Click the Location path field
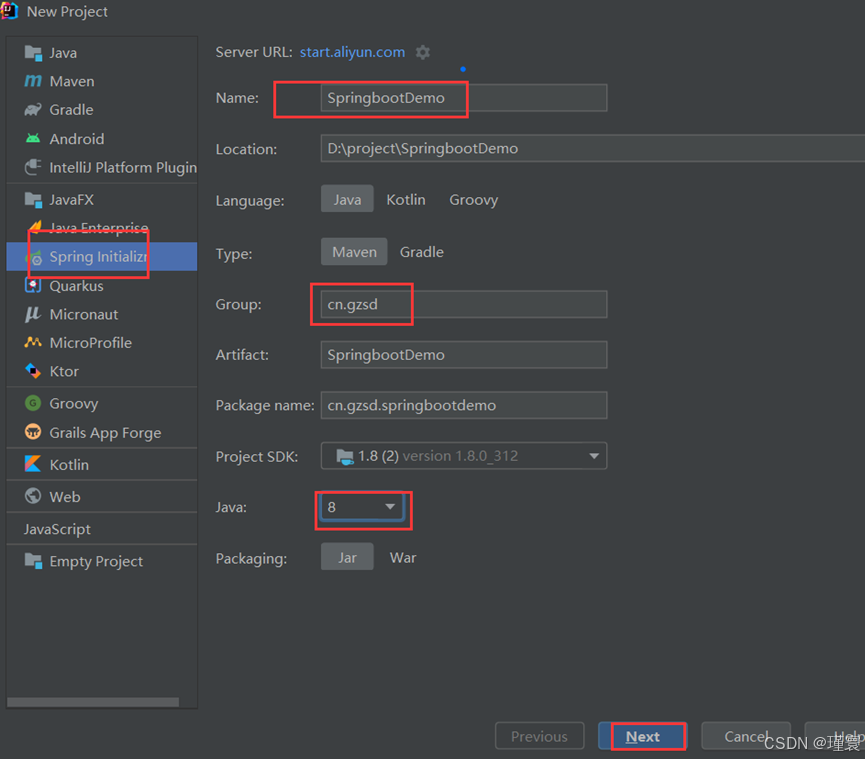 (592, 148)
